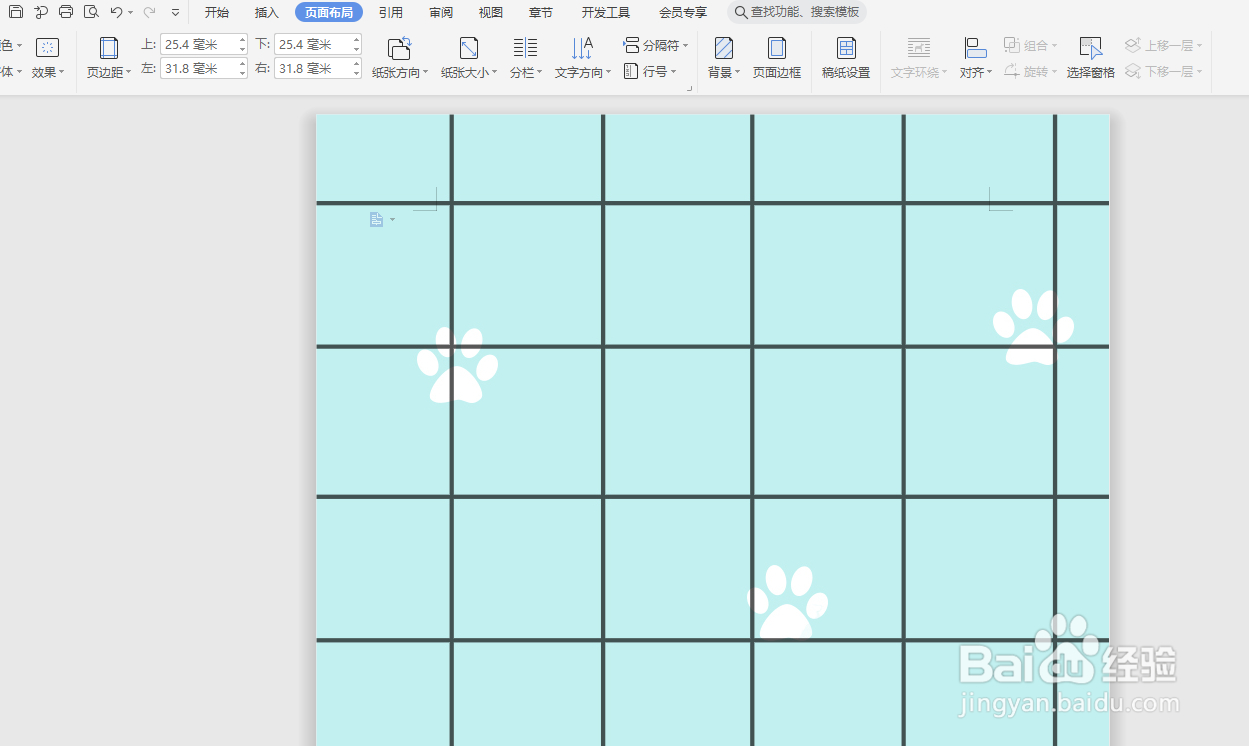Click the Save icon in quick access toolbar
Screen dimensions: 1249x746
coord(15,12)
